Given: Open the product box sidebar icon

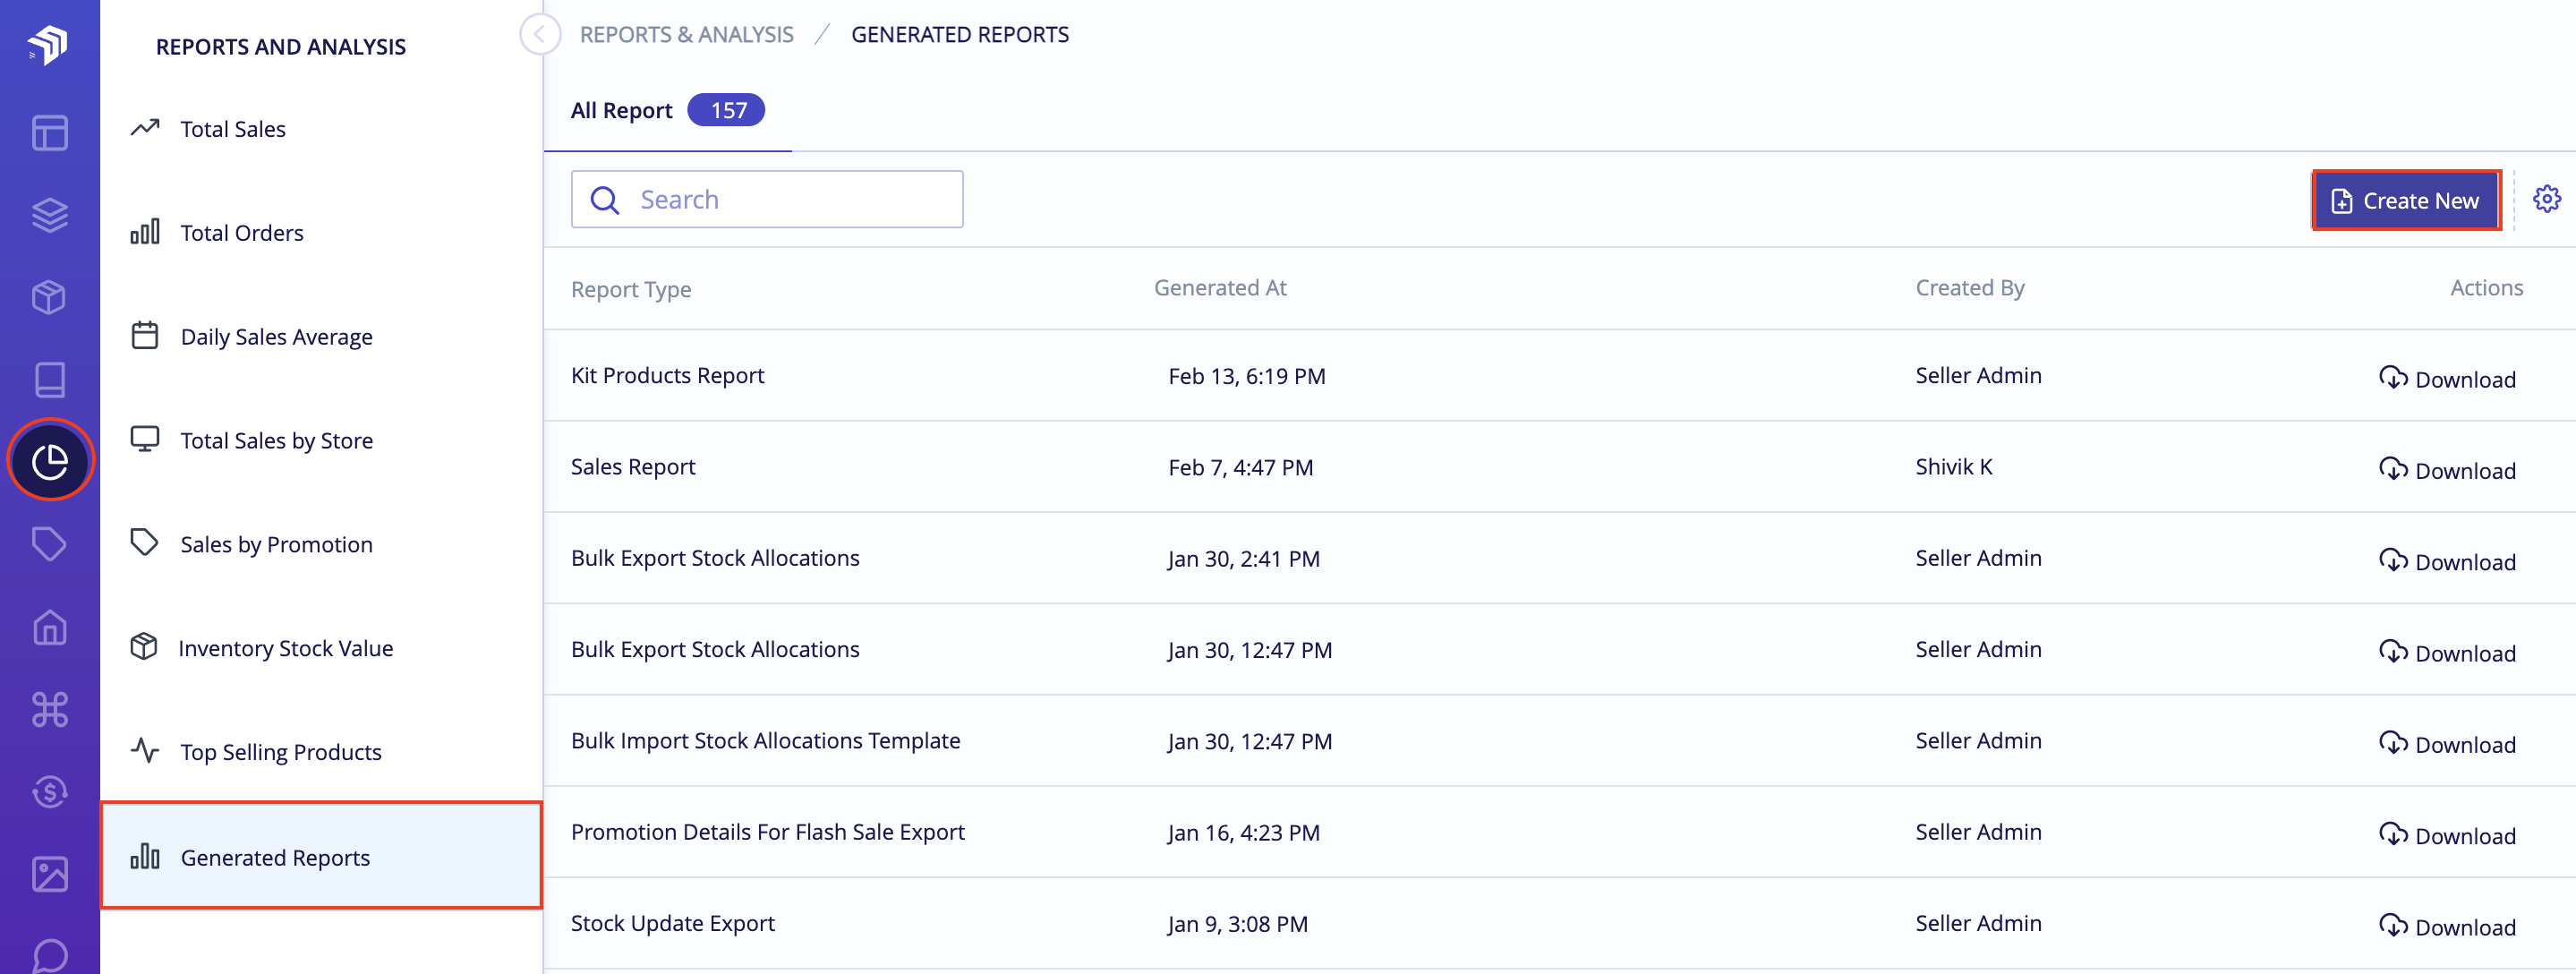Looking at the screenshot, I should coord(49,297).
